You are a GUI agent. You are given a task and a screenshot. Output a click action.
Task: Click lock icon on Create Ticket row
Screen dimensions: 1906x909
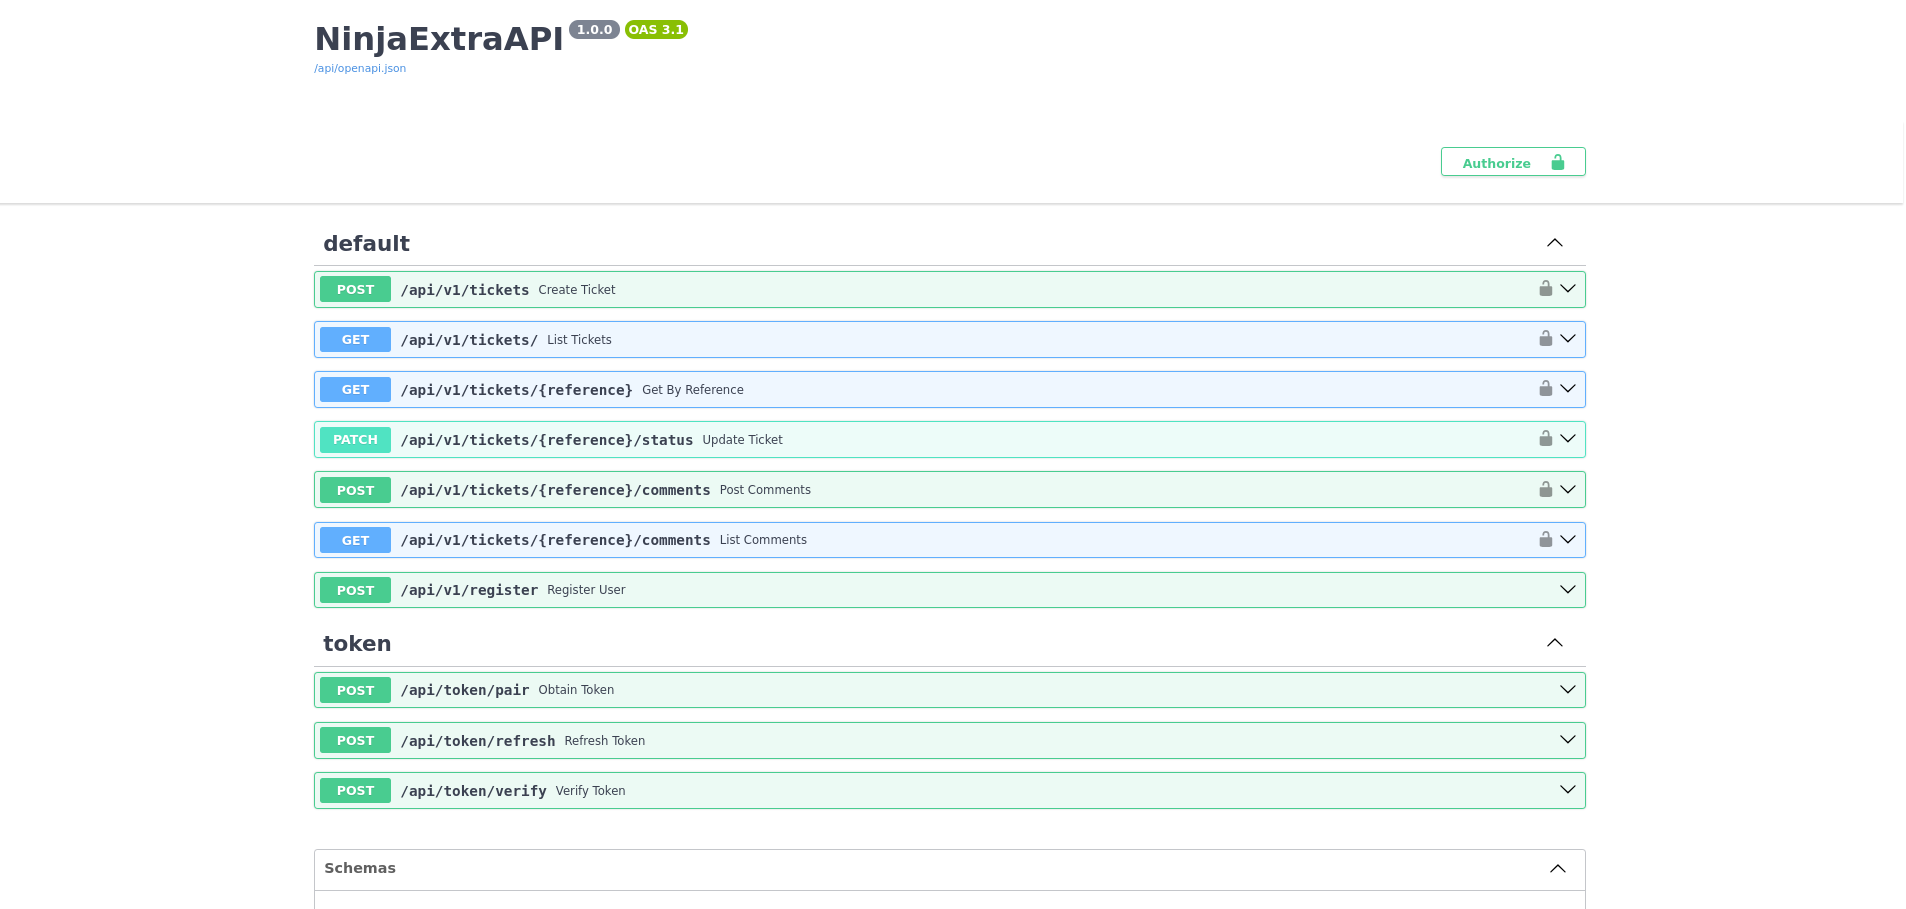pyautogui.click(x=1545, y=289)
